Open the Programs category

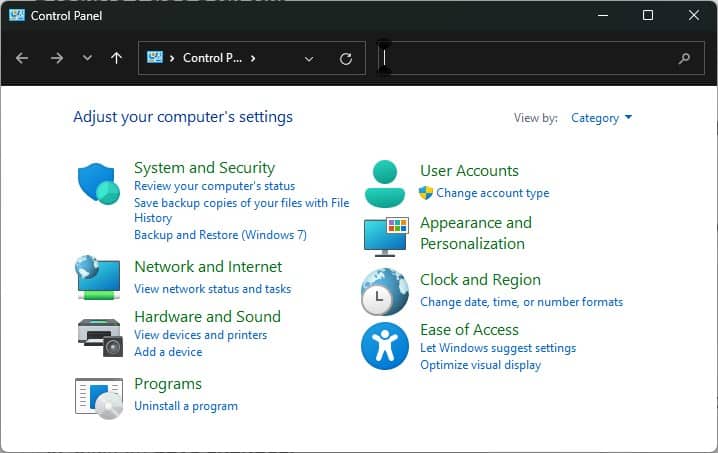(x=168, y=384)
